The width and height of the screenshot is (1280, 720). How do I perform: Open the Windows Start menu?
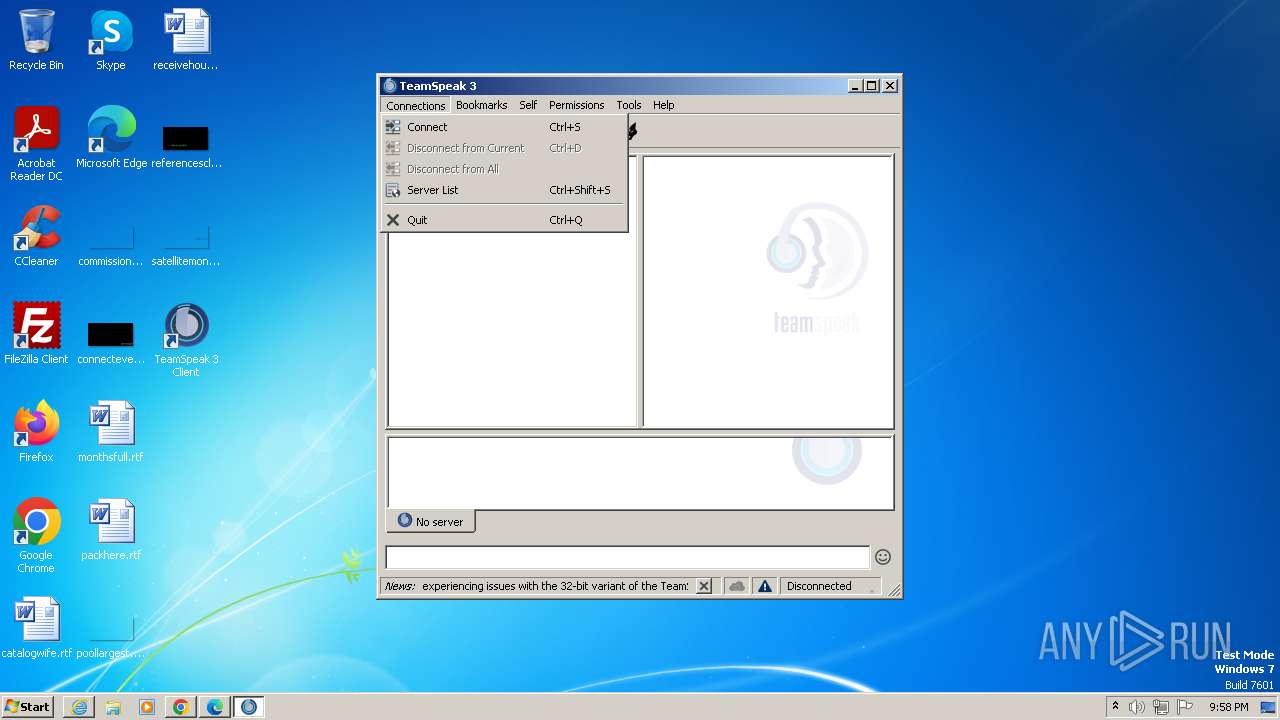27,706
